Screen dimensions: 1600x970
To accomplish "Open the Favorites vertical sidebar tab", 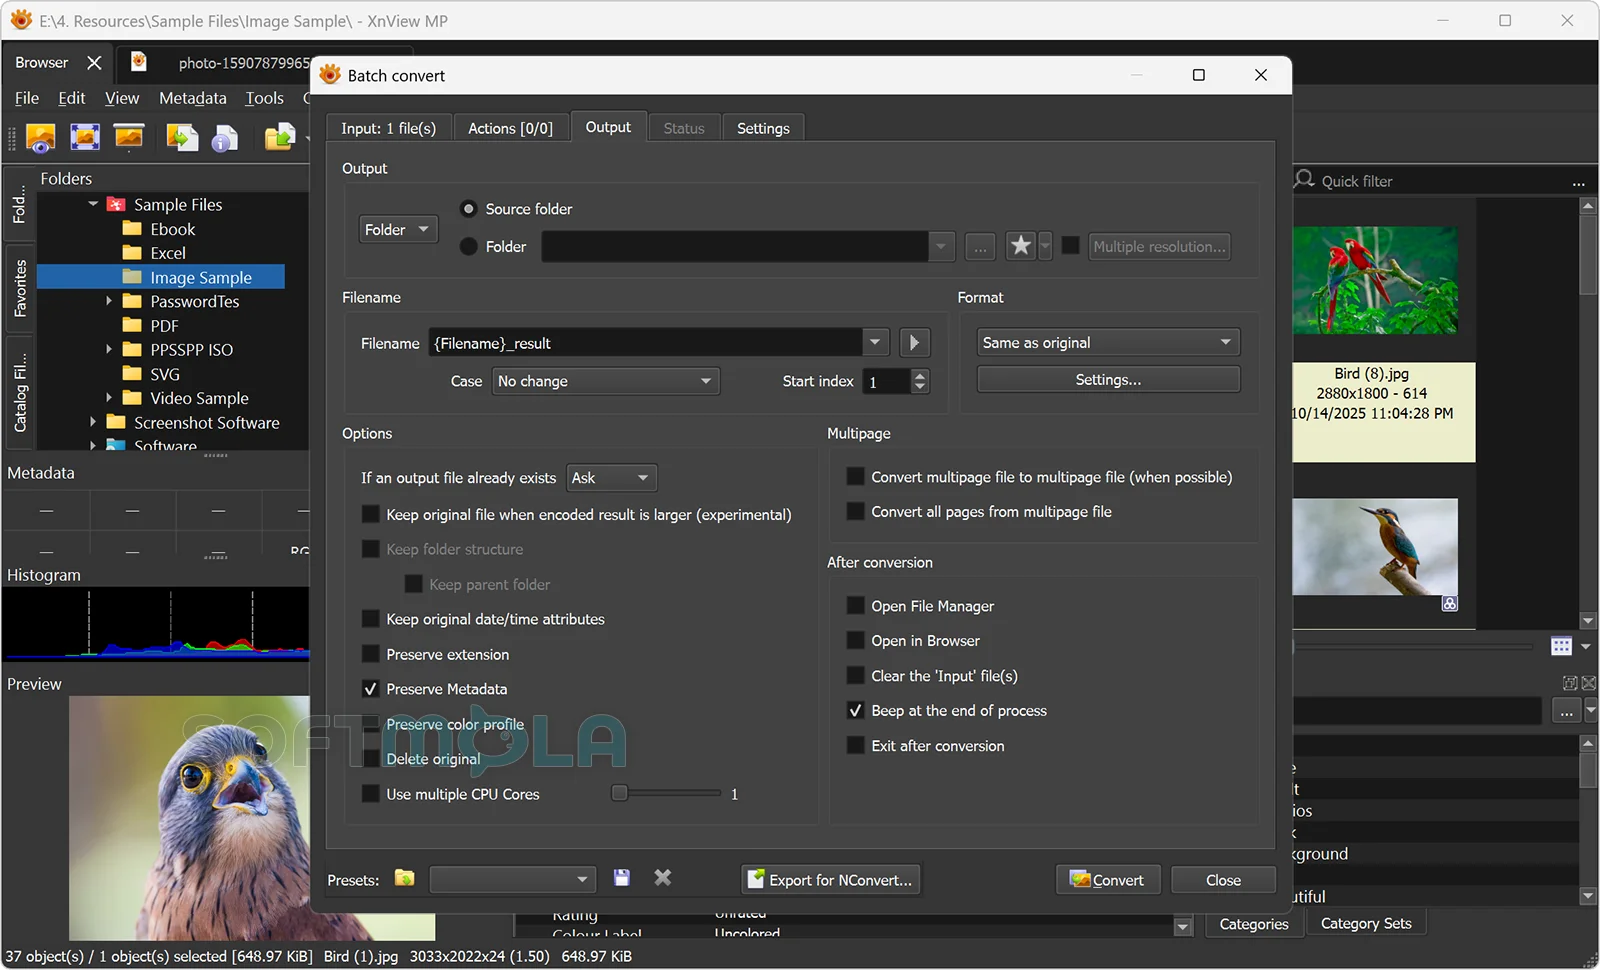I will (x=19, y=288).
